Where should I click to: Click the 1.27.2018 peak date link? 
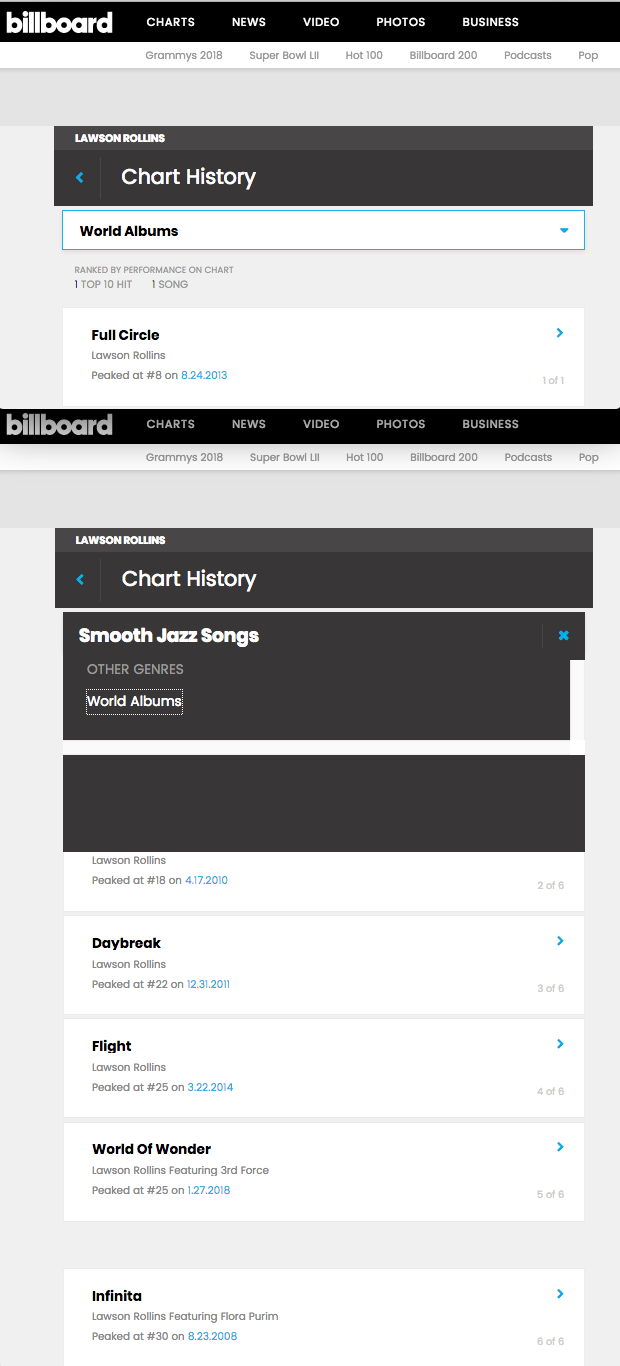tap(208, 1190)
